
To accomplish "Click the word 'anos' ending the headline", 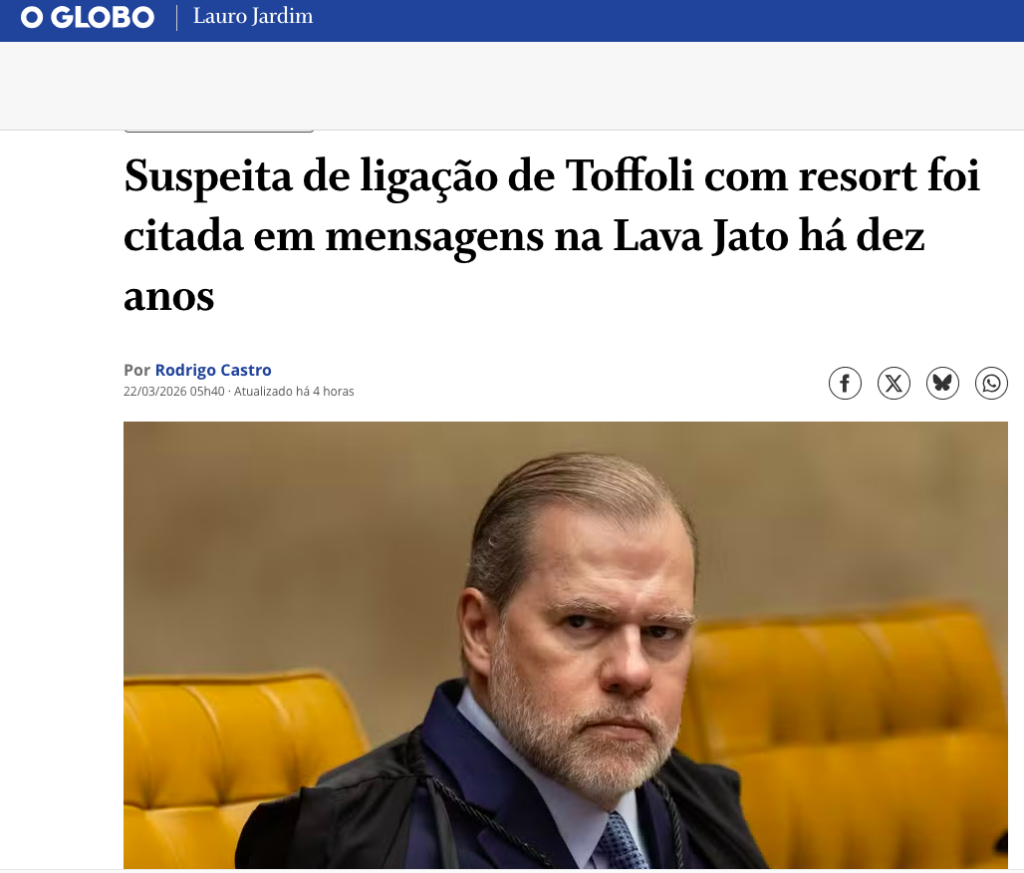I will tap(168, 296).
